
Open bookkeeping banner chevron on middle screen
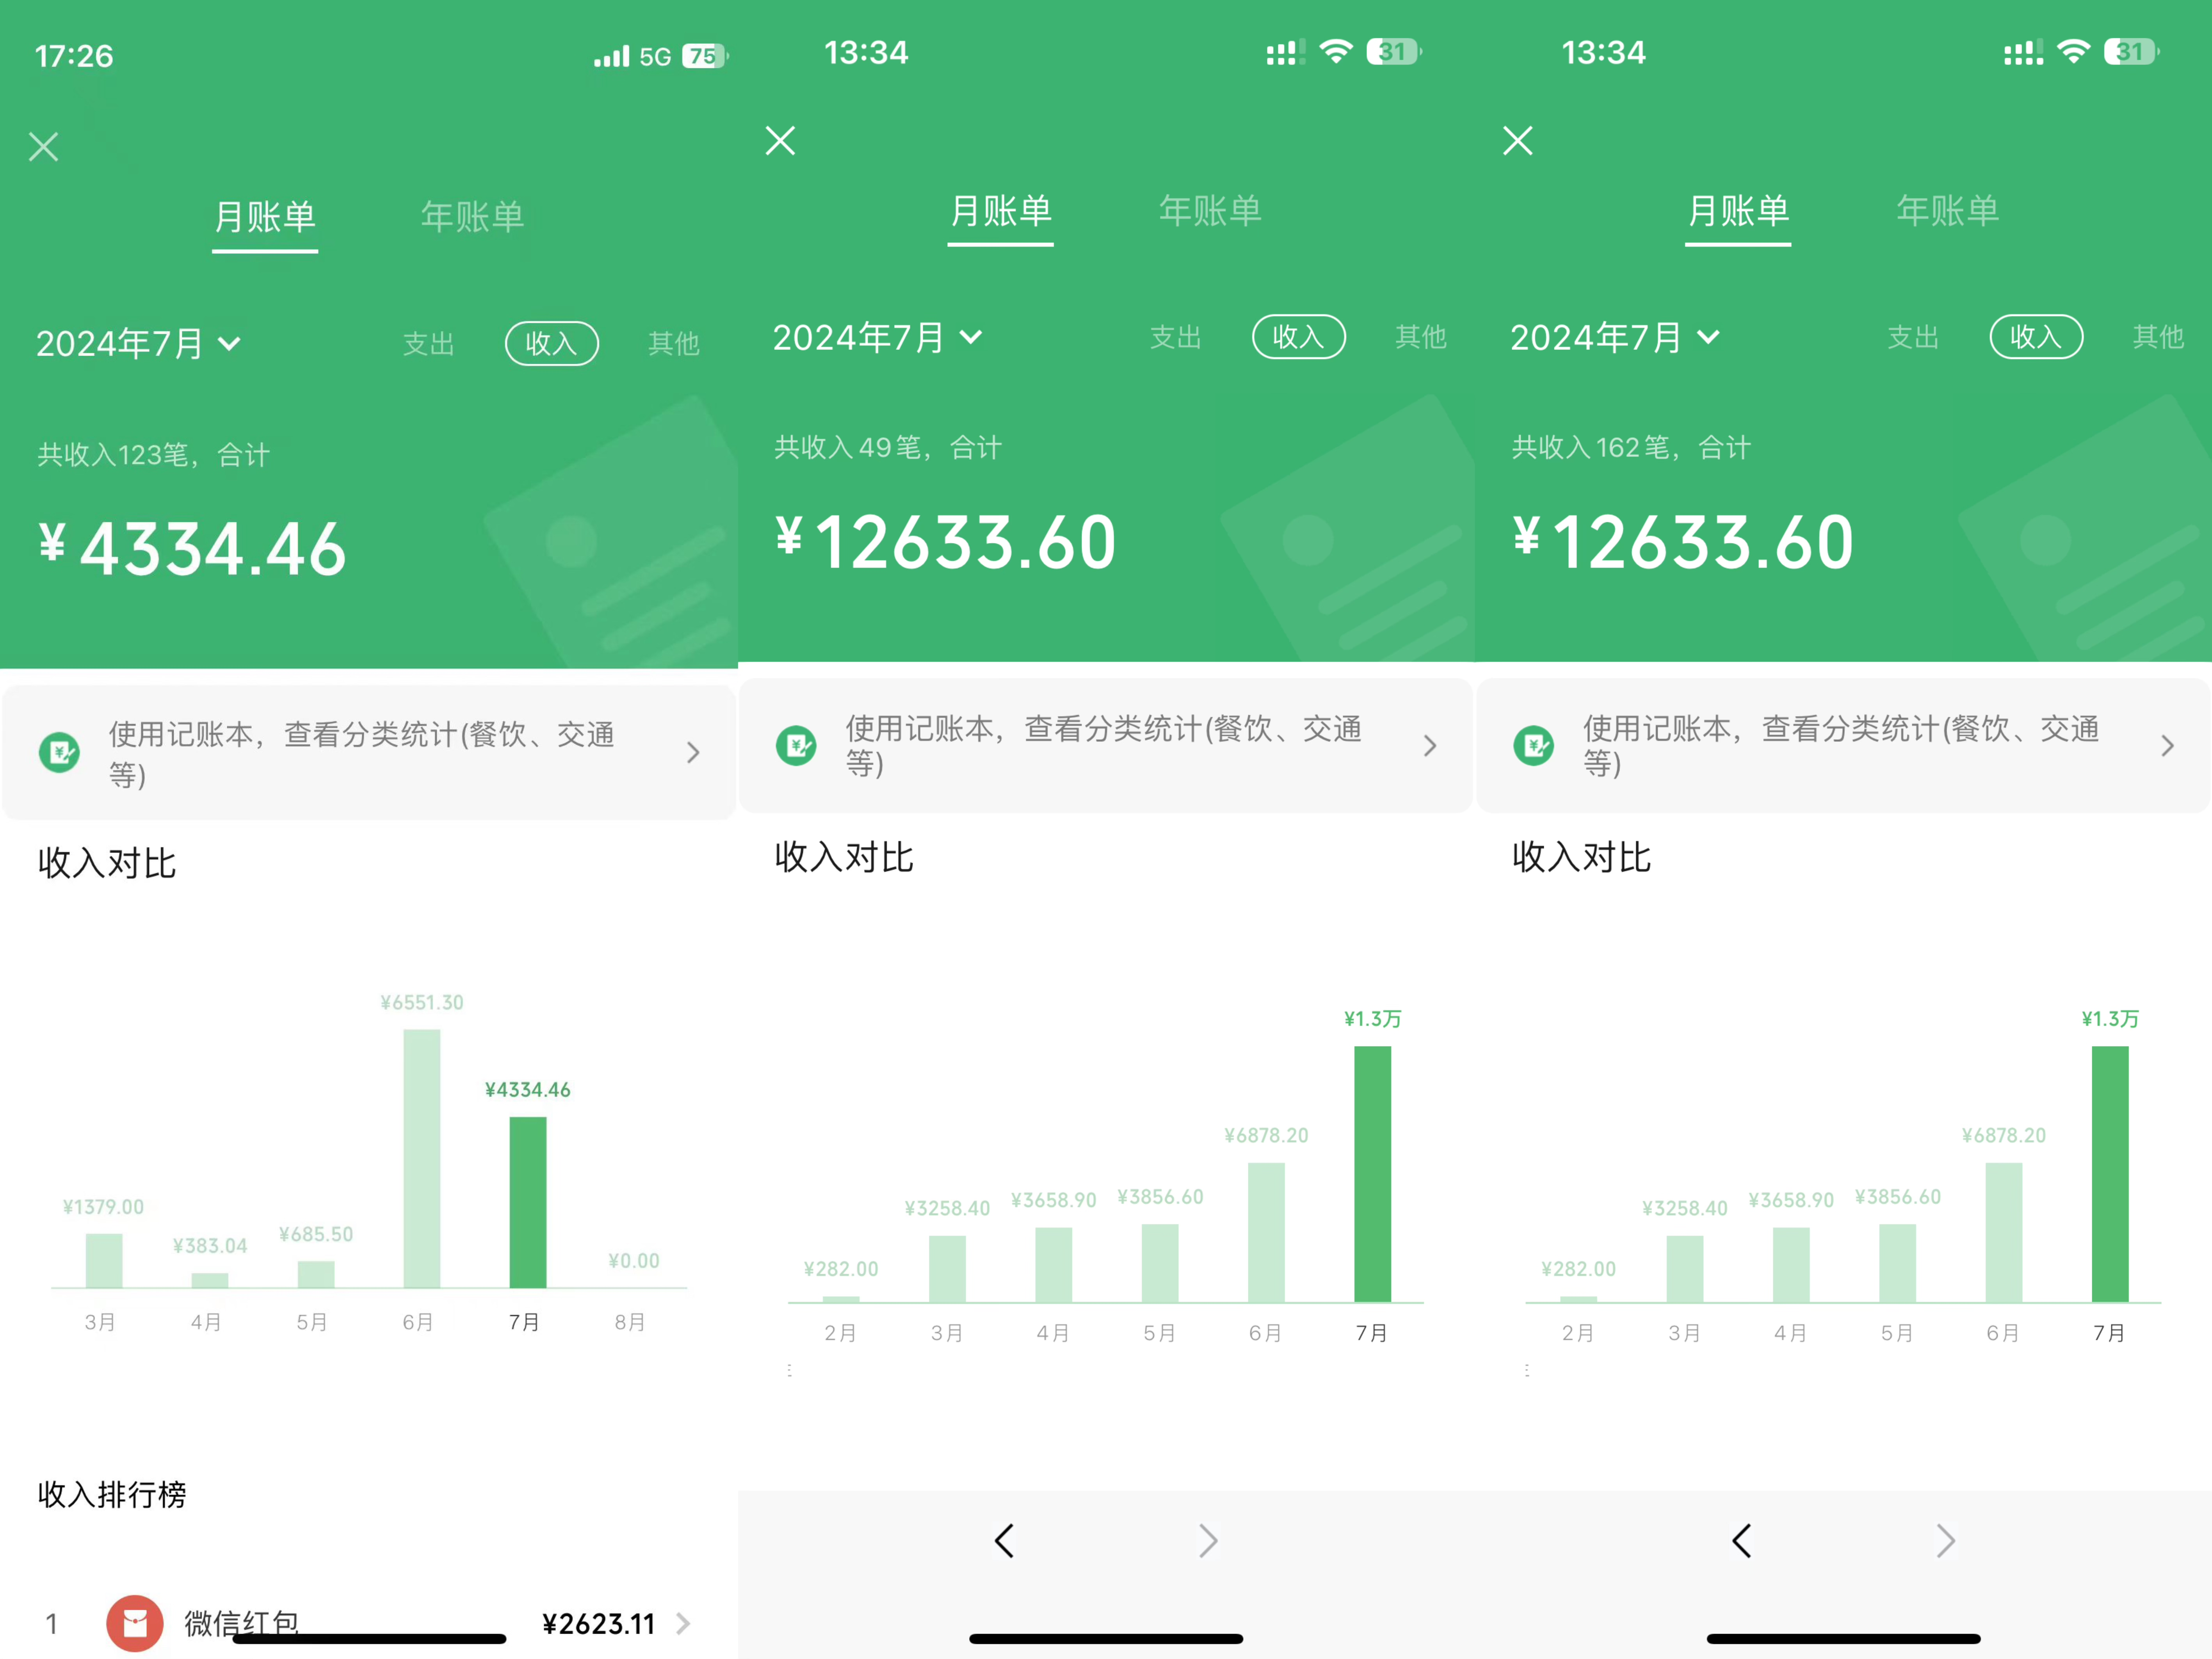click(1430, 746)
